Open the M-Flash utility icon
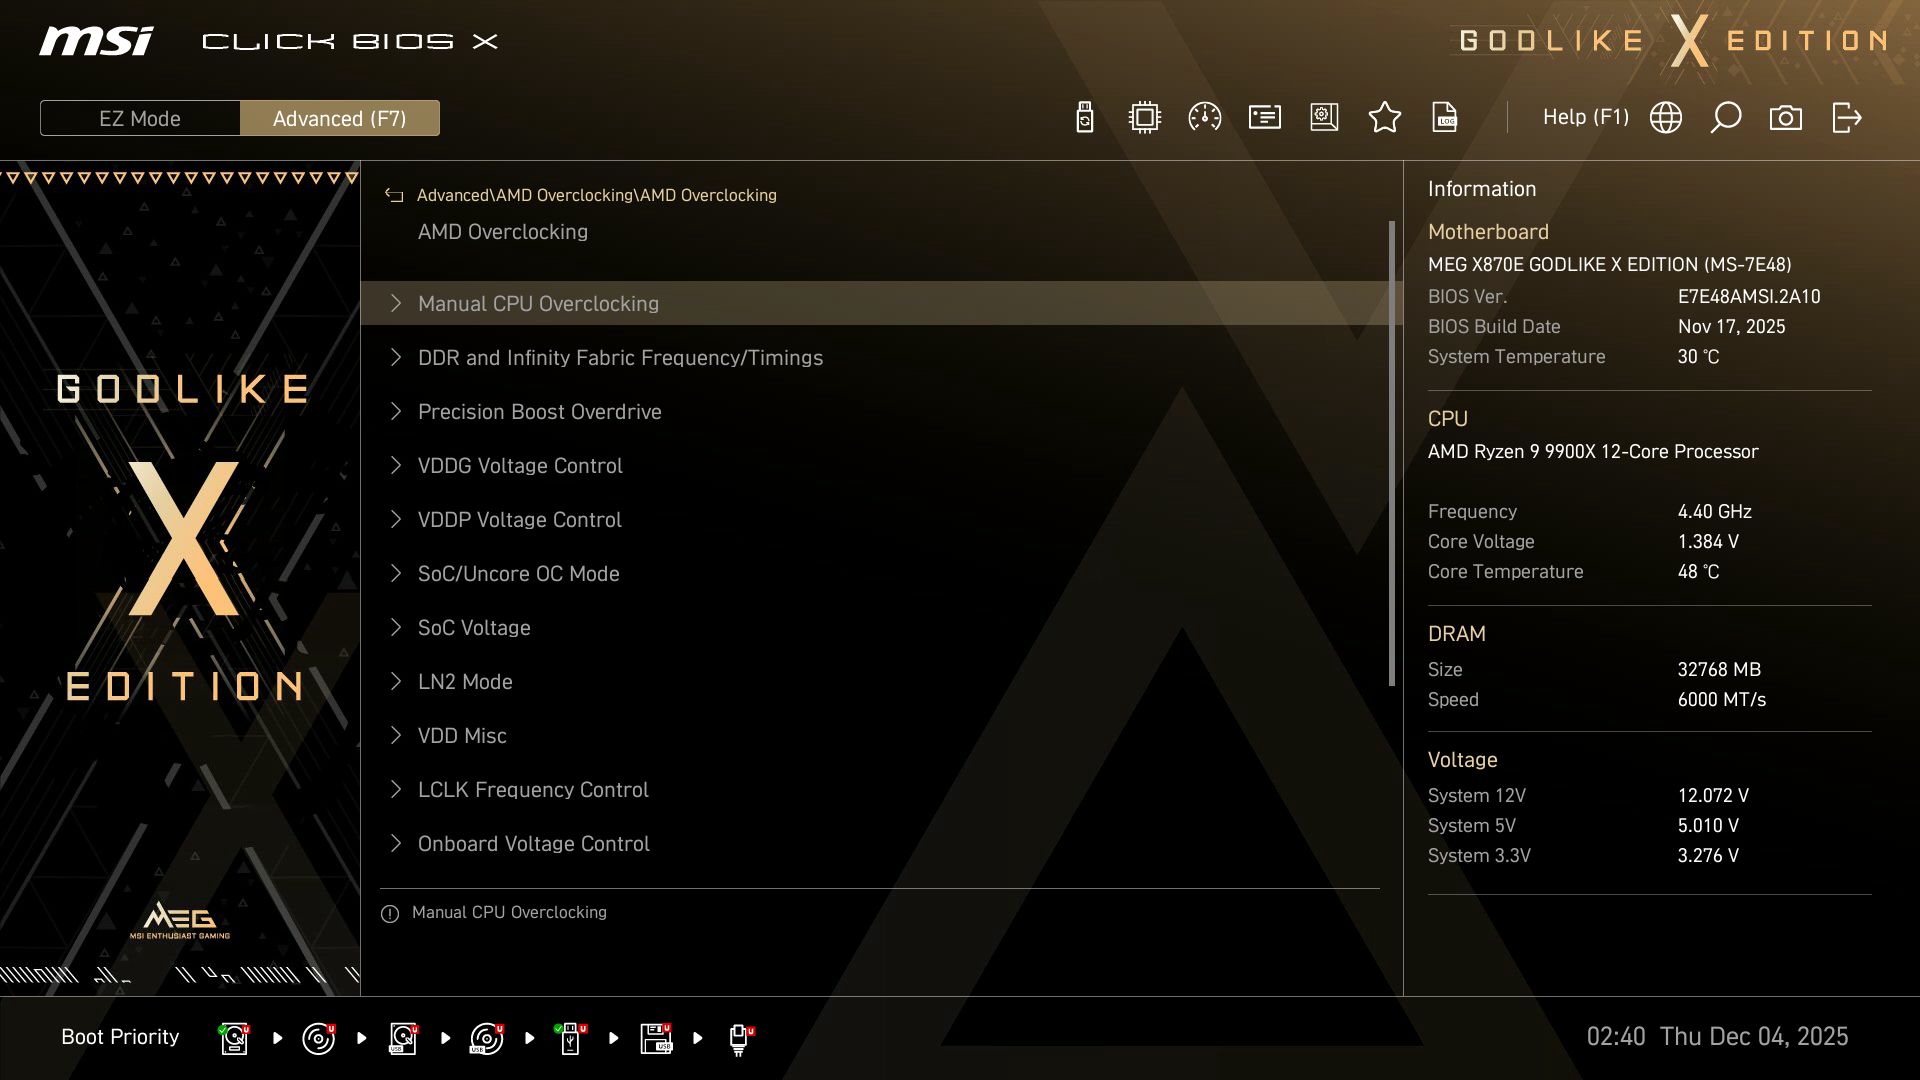The width and height of the screenshot is (1920, 1080). click(1084, 117)
